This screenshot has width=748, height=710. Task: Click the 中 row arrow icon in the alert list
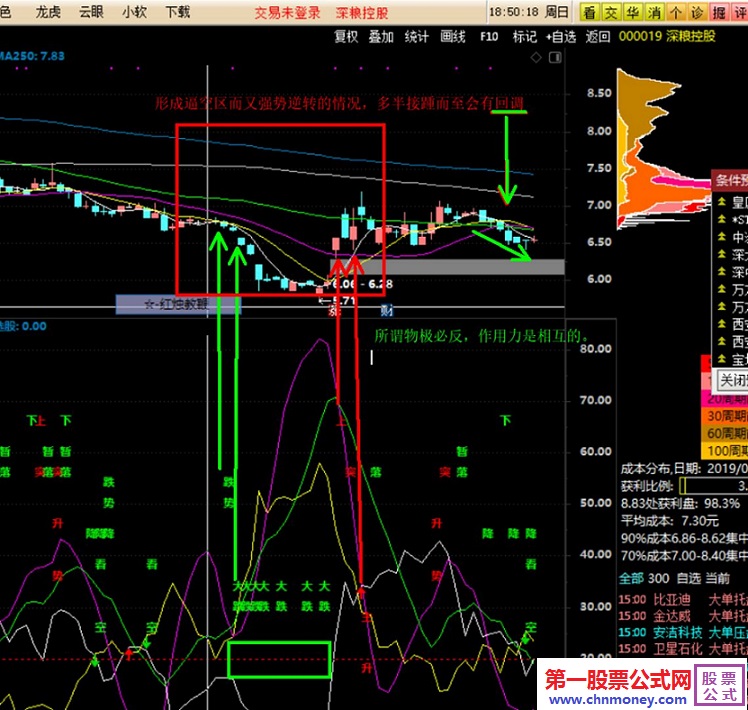tap(722, 237)
